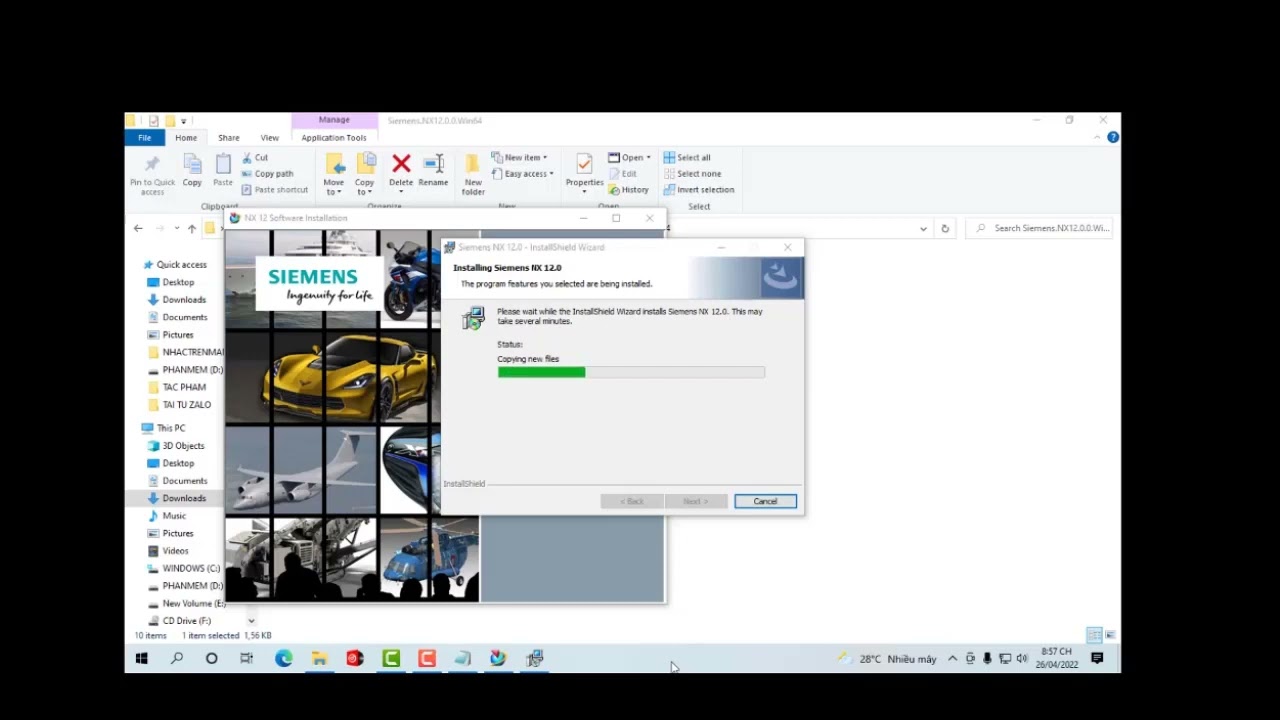Cancel the Siemens NX installation
Viewport: 1280px width, 720px height.
(765, 501)
